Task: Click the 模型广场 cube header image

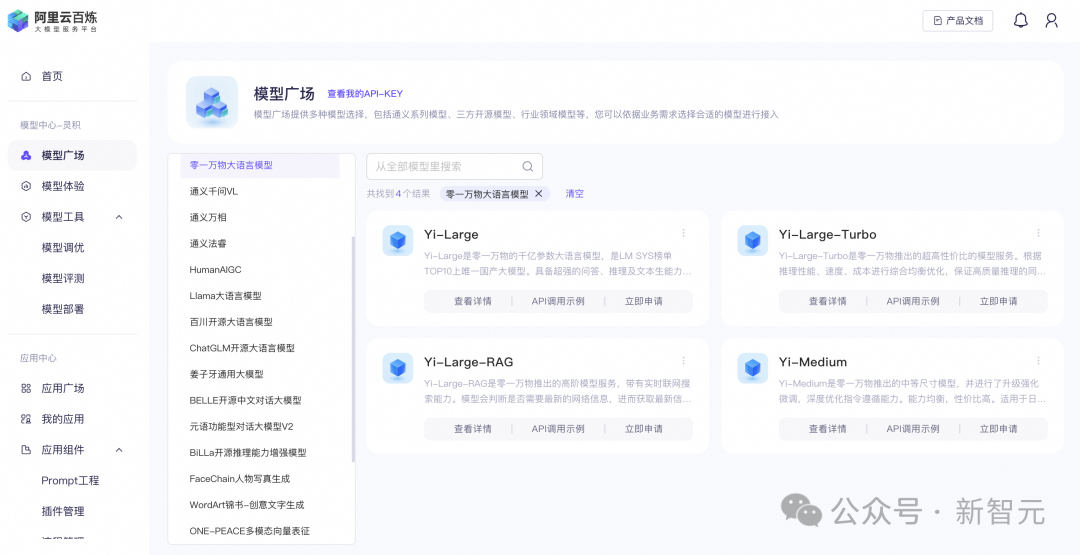Action: (211, 102)
